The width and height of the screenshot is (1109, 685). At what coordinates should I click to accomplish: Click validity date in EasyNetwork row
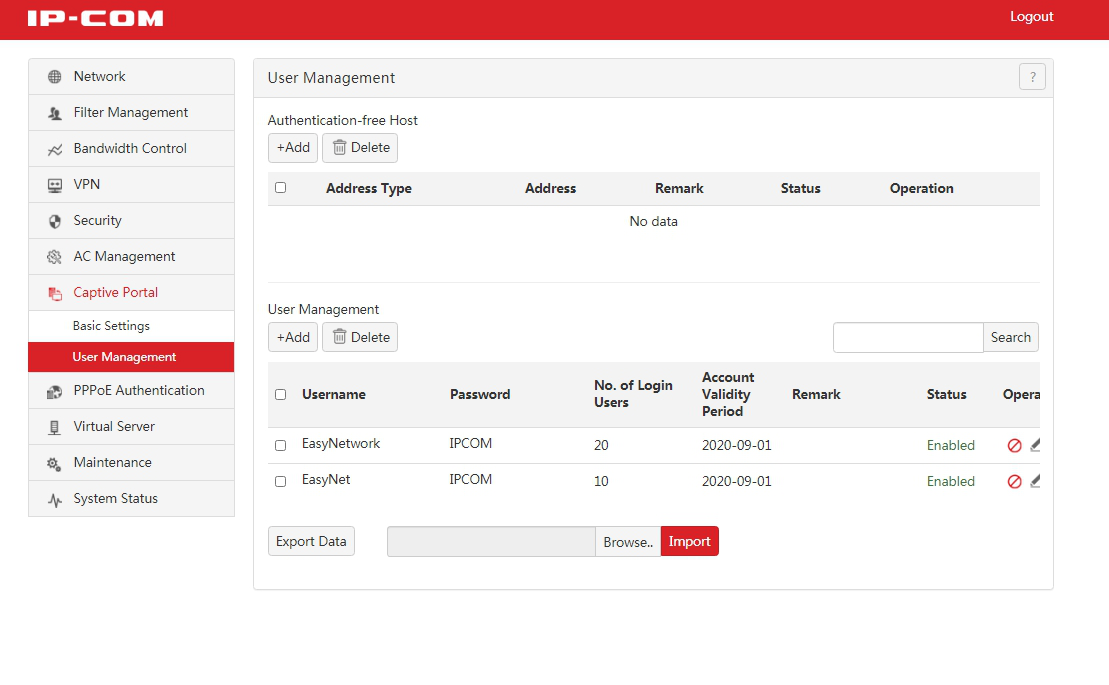(736, 445)
